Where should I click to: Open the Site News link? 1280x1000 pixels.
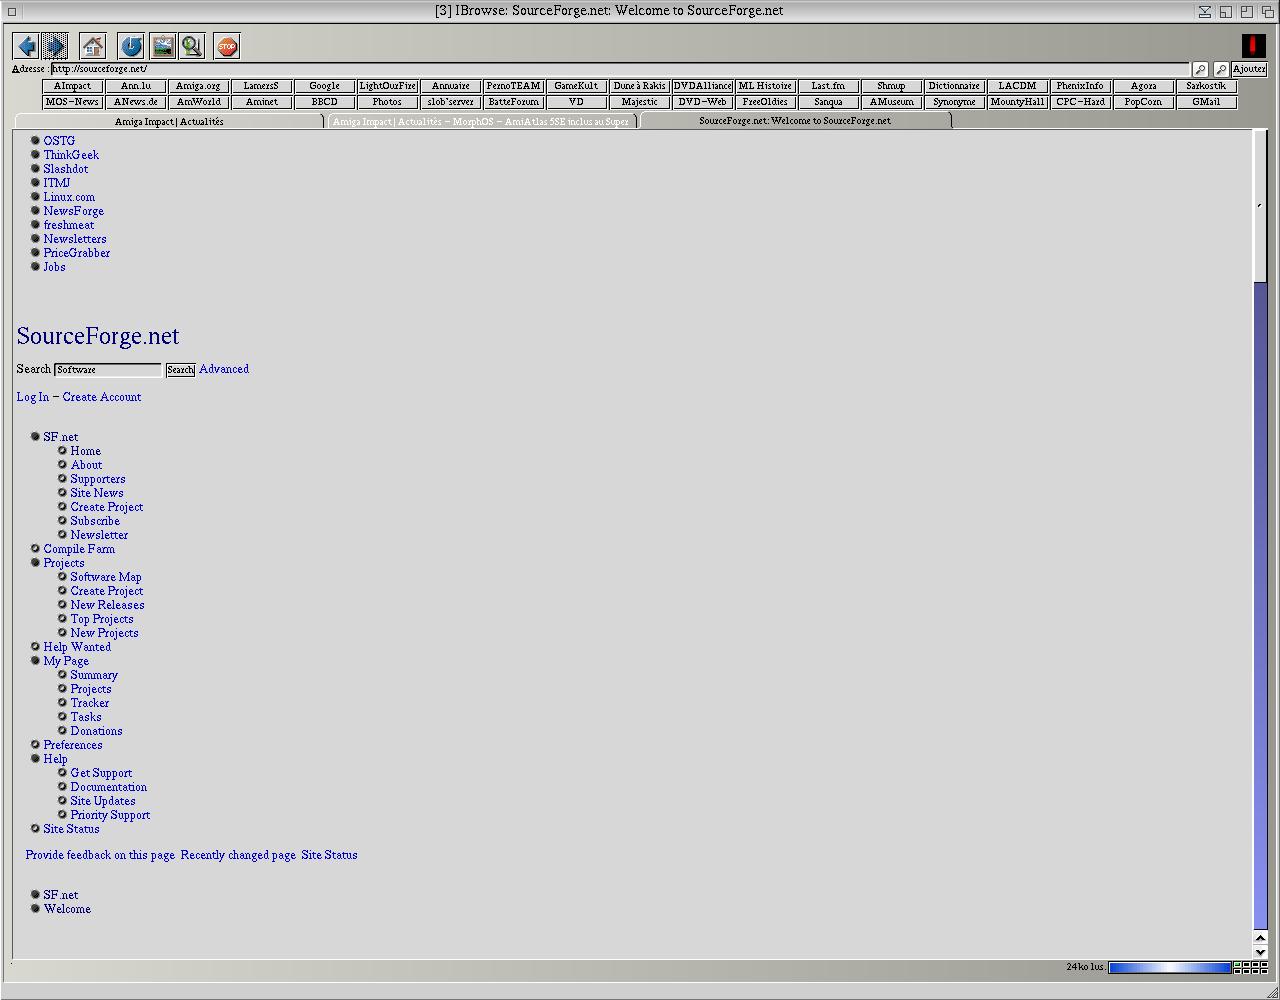point(97,493)
